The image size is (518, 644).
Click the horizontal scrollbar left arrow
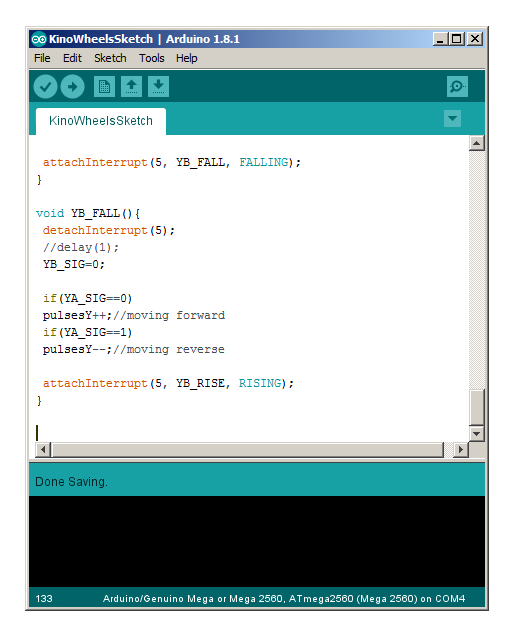click(x=43, y=449)
